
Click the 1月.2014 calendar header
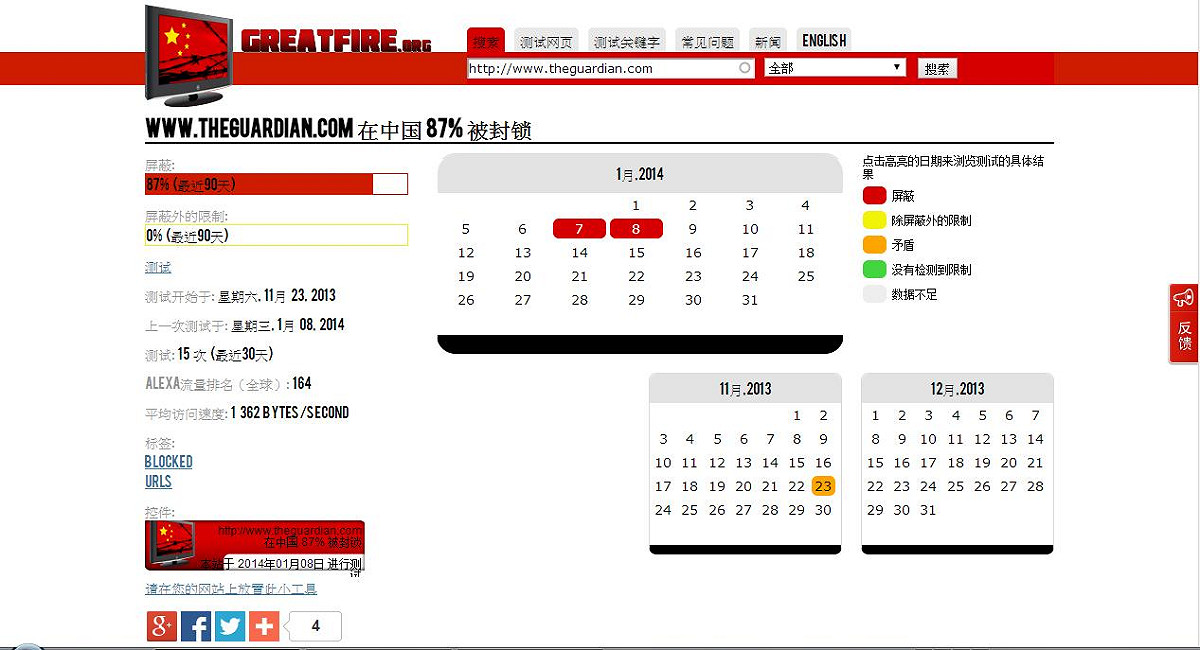(x=640, y=174)
